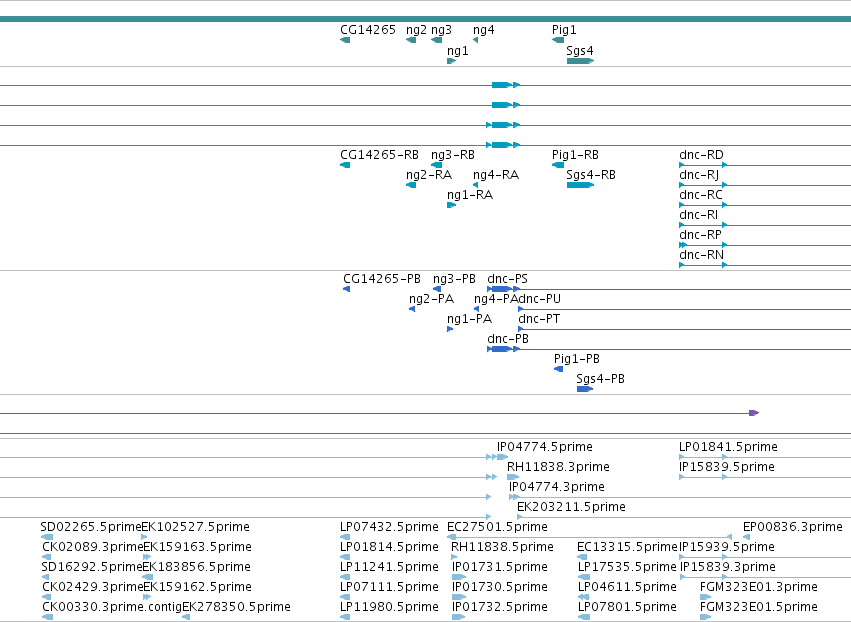Select the dnc-PB protein label
The image size is (851, 622).
click(x=507, y=339)
